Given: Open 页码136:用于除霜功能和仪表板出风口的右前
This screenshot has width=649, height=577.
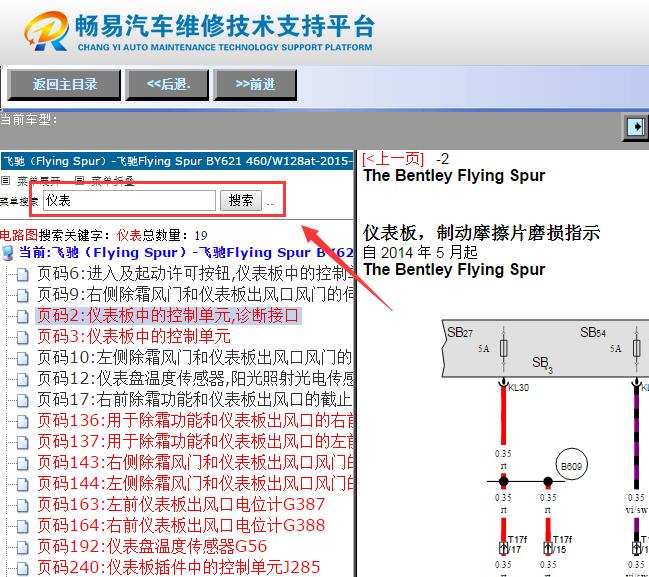Looking at the screenshot, I should tap(195, 421).
